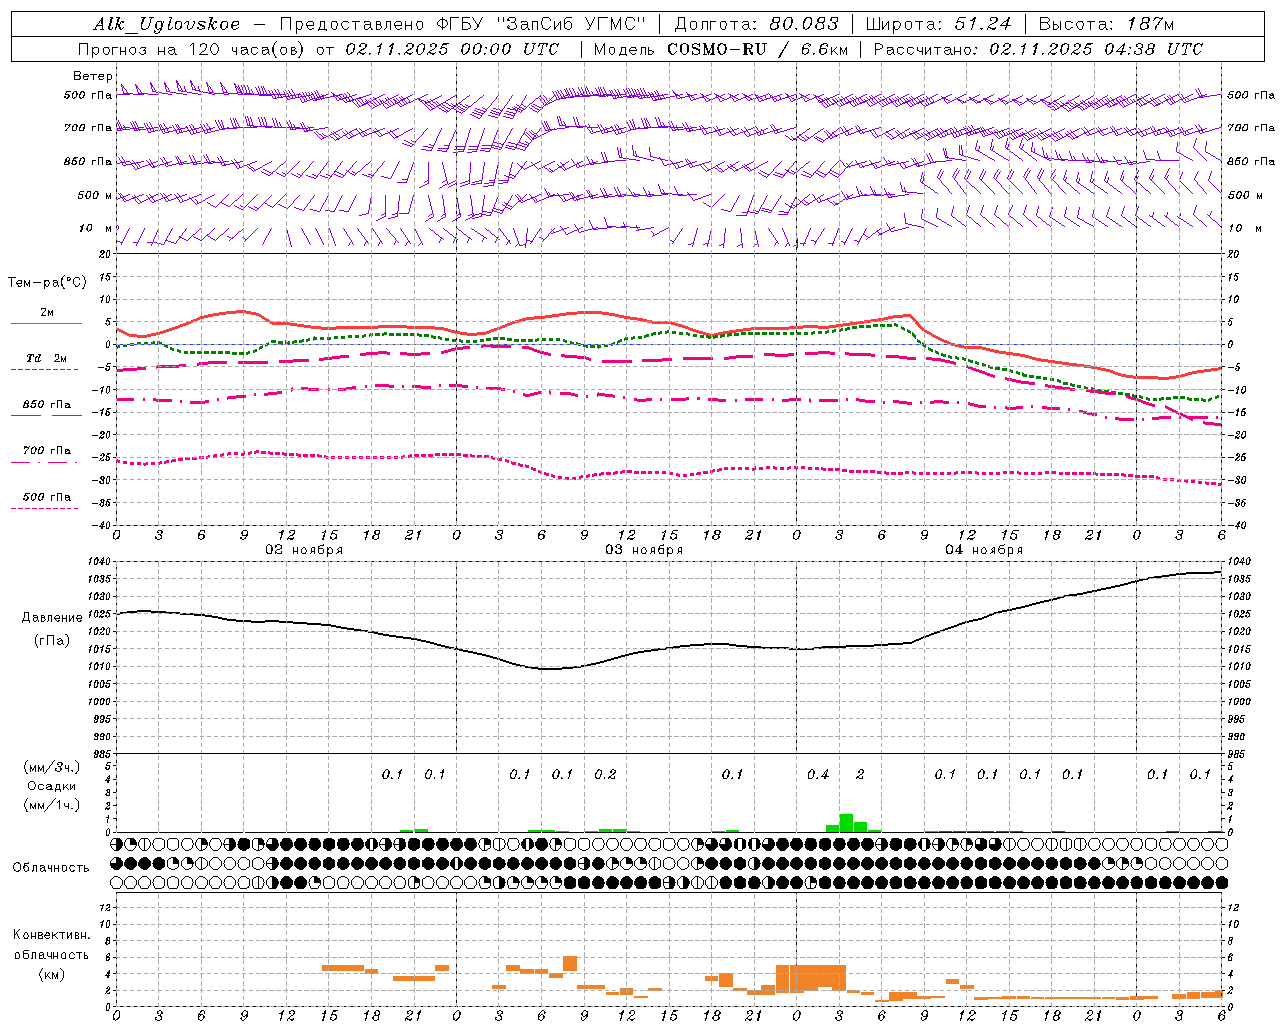Viewport: 1280px width, 1024px height.
Task: Click the elevation text Высота: 187м
Action: [x=1106, y=25]
